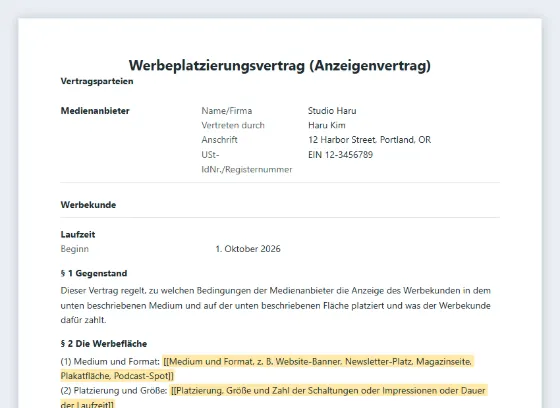The width and height of the screenshot is (560, 408).
Task: Fill the highlighted Platzierung, Größe placeholder
Action: pyautogui.click(x=274, y=397)
